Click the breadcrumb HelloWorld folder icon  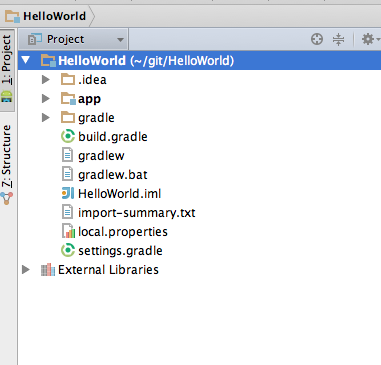point(12,16)
